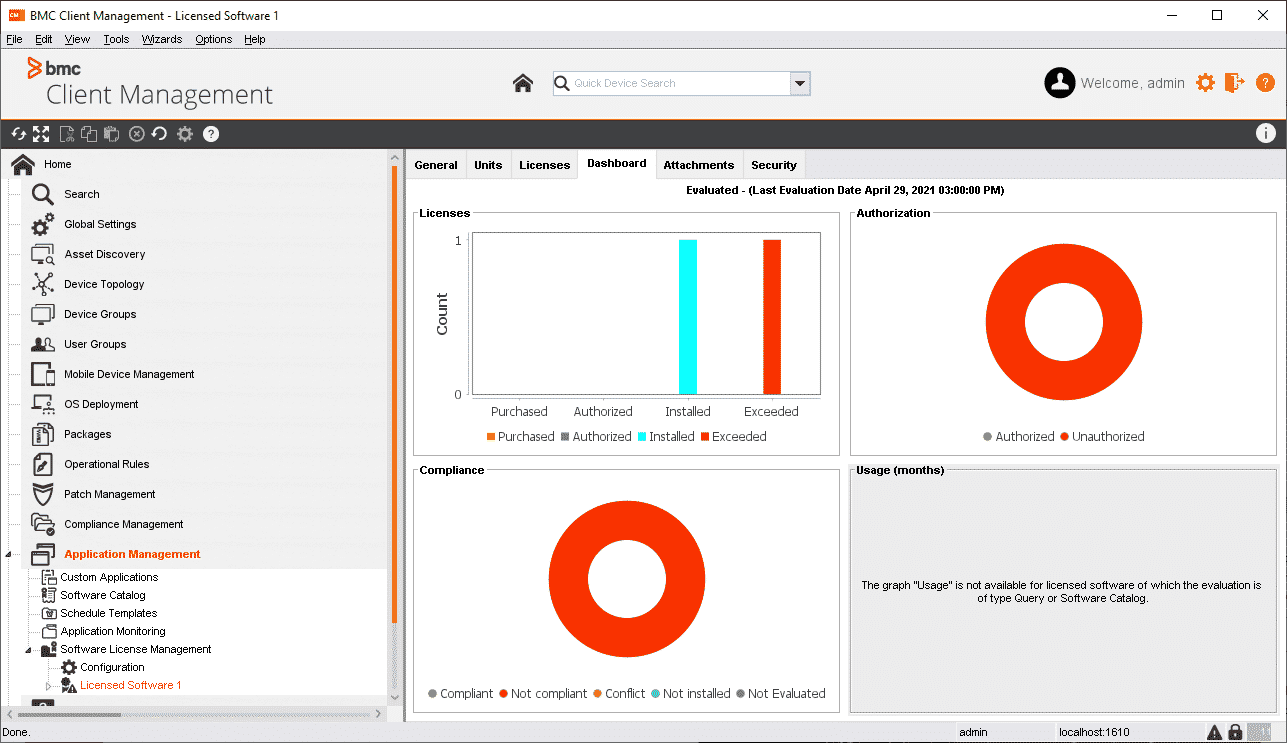This screenshot has width=1287, height=743.
Task: Click the Asset Discovery monitor icon
Action: pyautogui.click(x=43, y=254)
